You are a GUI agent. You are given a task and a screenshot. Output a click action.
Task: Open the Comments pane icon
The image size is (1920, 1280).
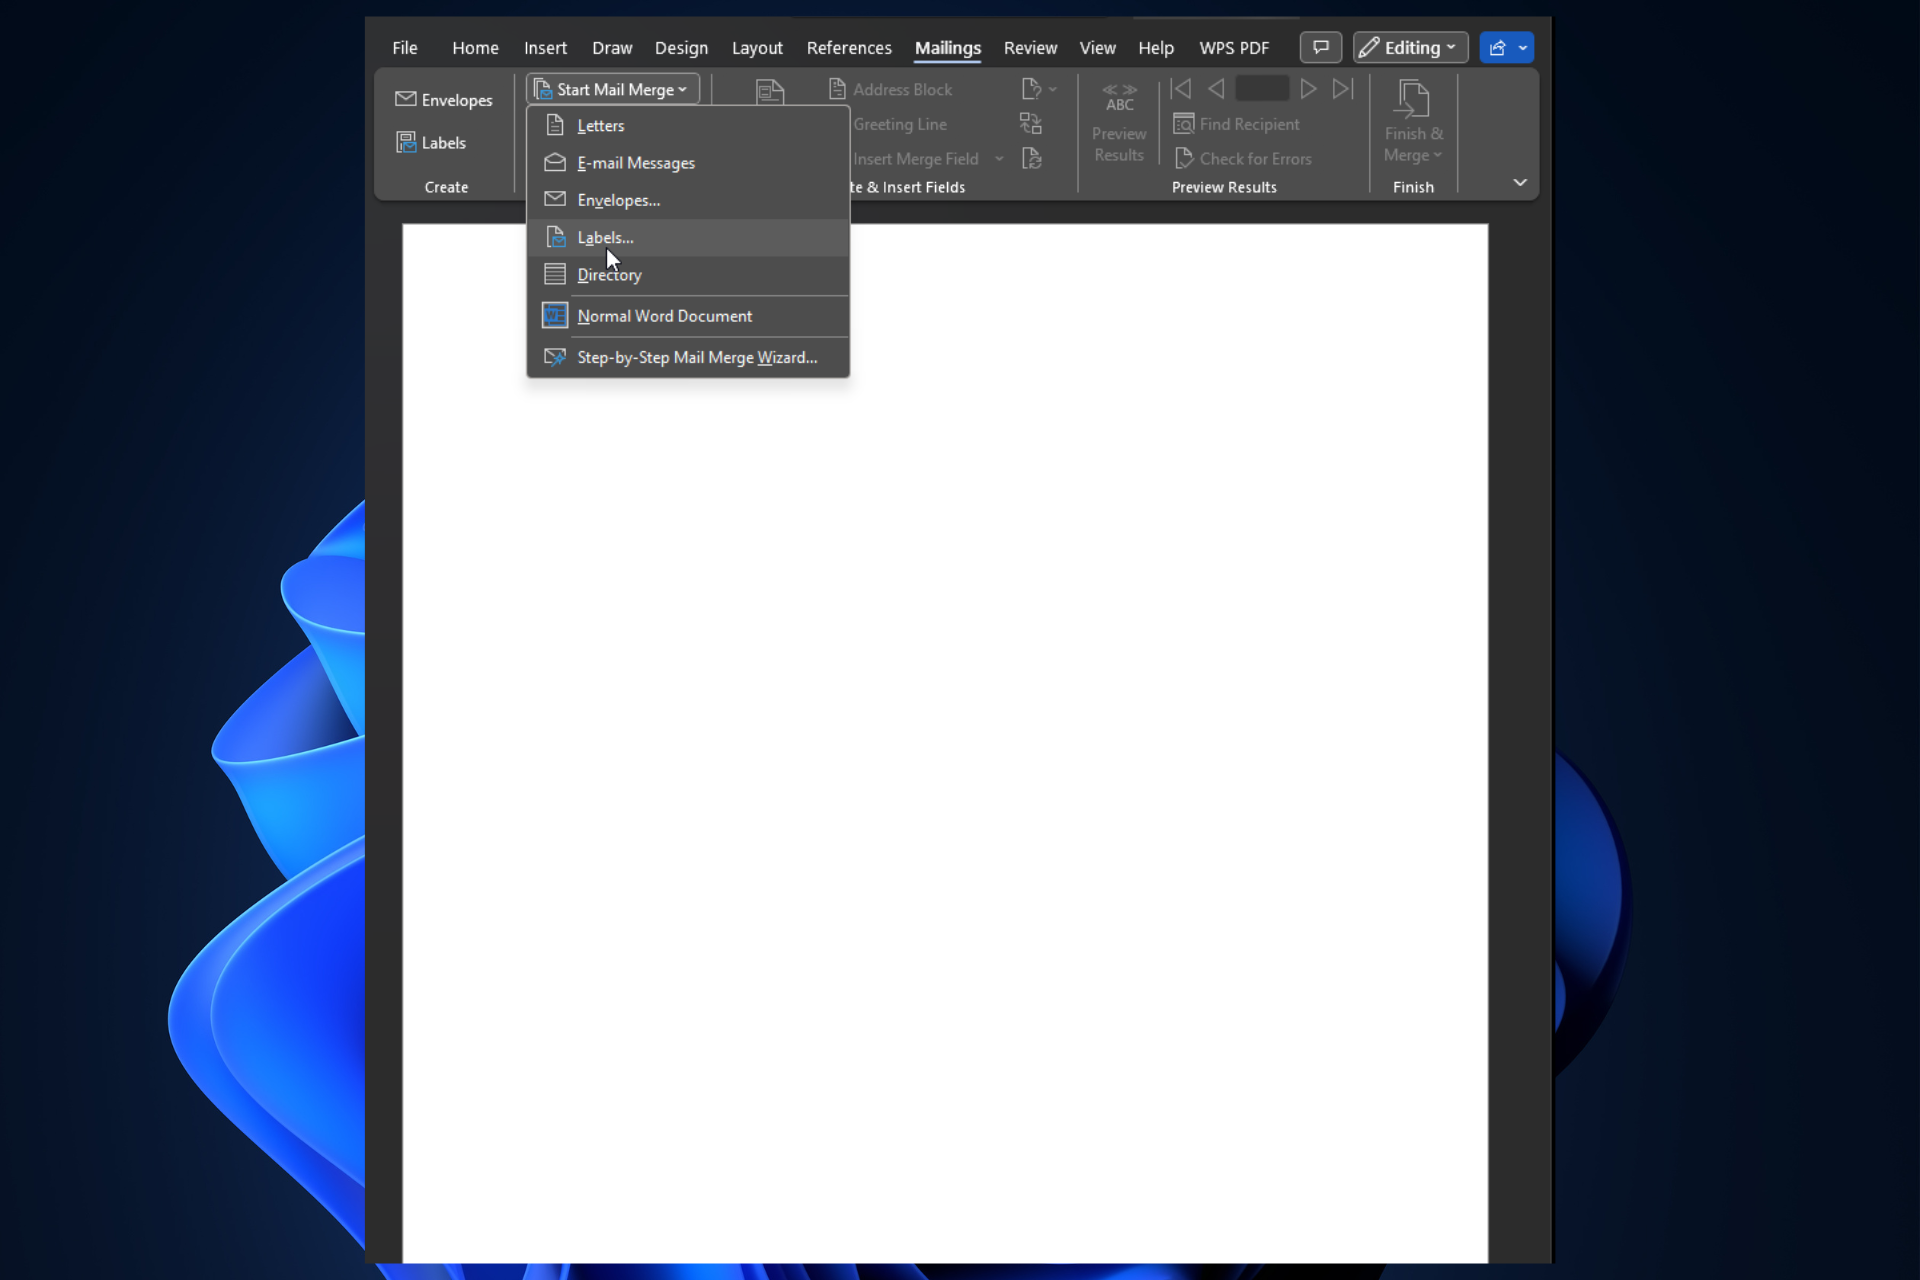coord(1320,47)
